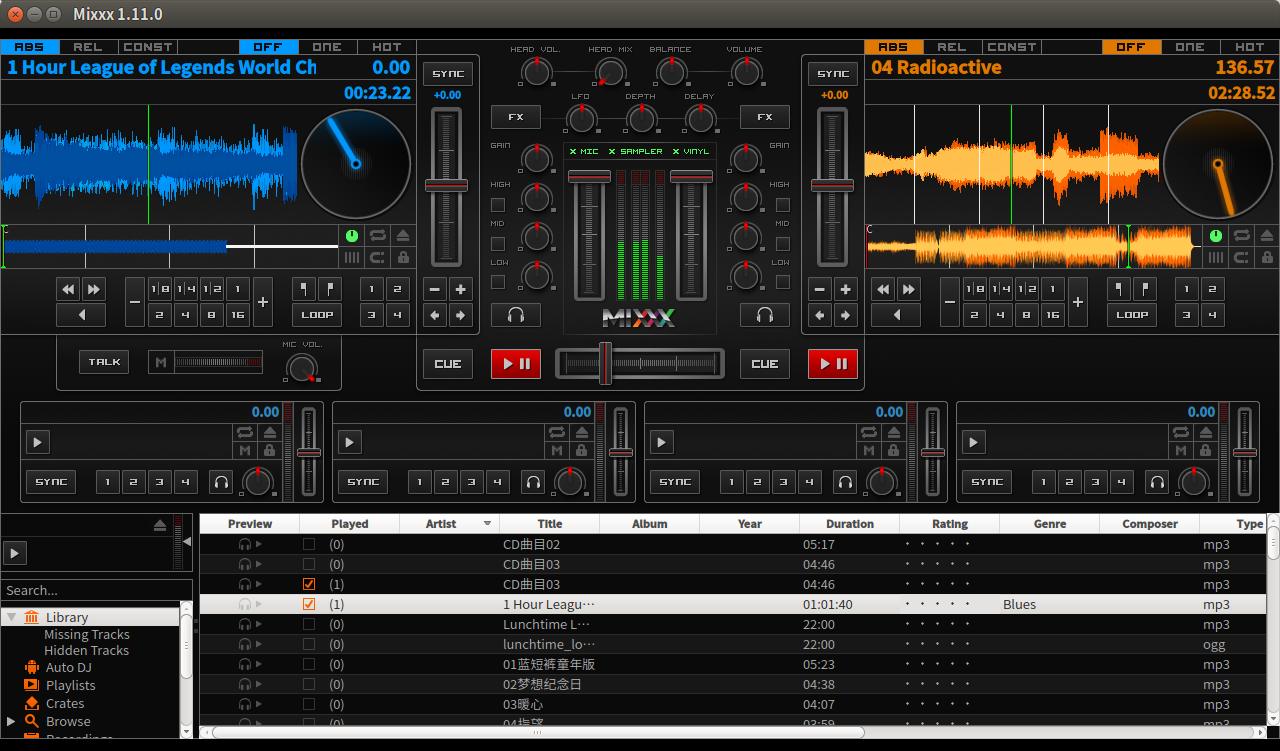Click the HEAD VOL. knob

[x=536, y=72]
